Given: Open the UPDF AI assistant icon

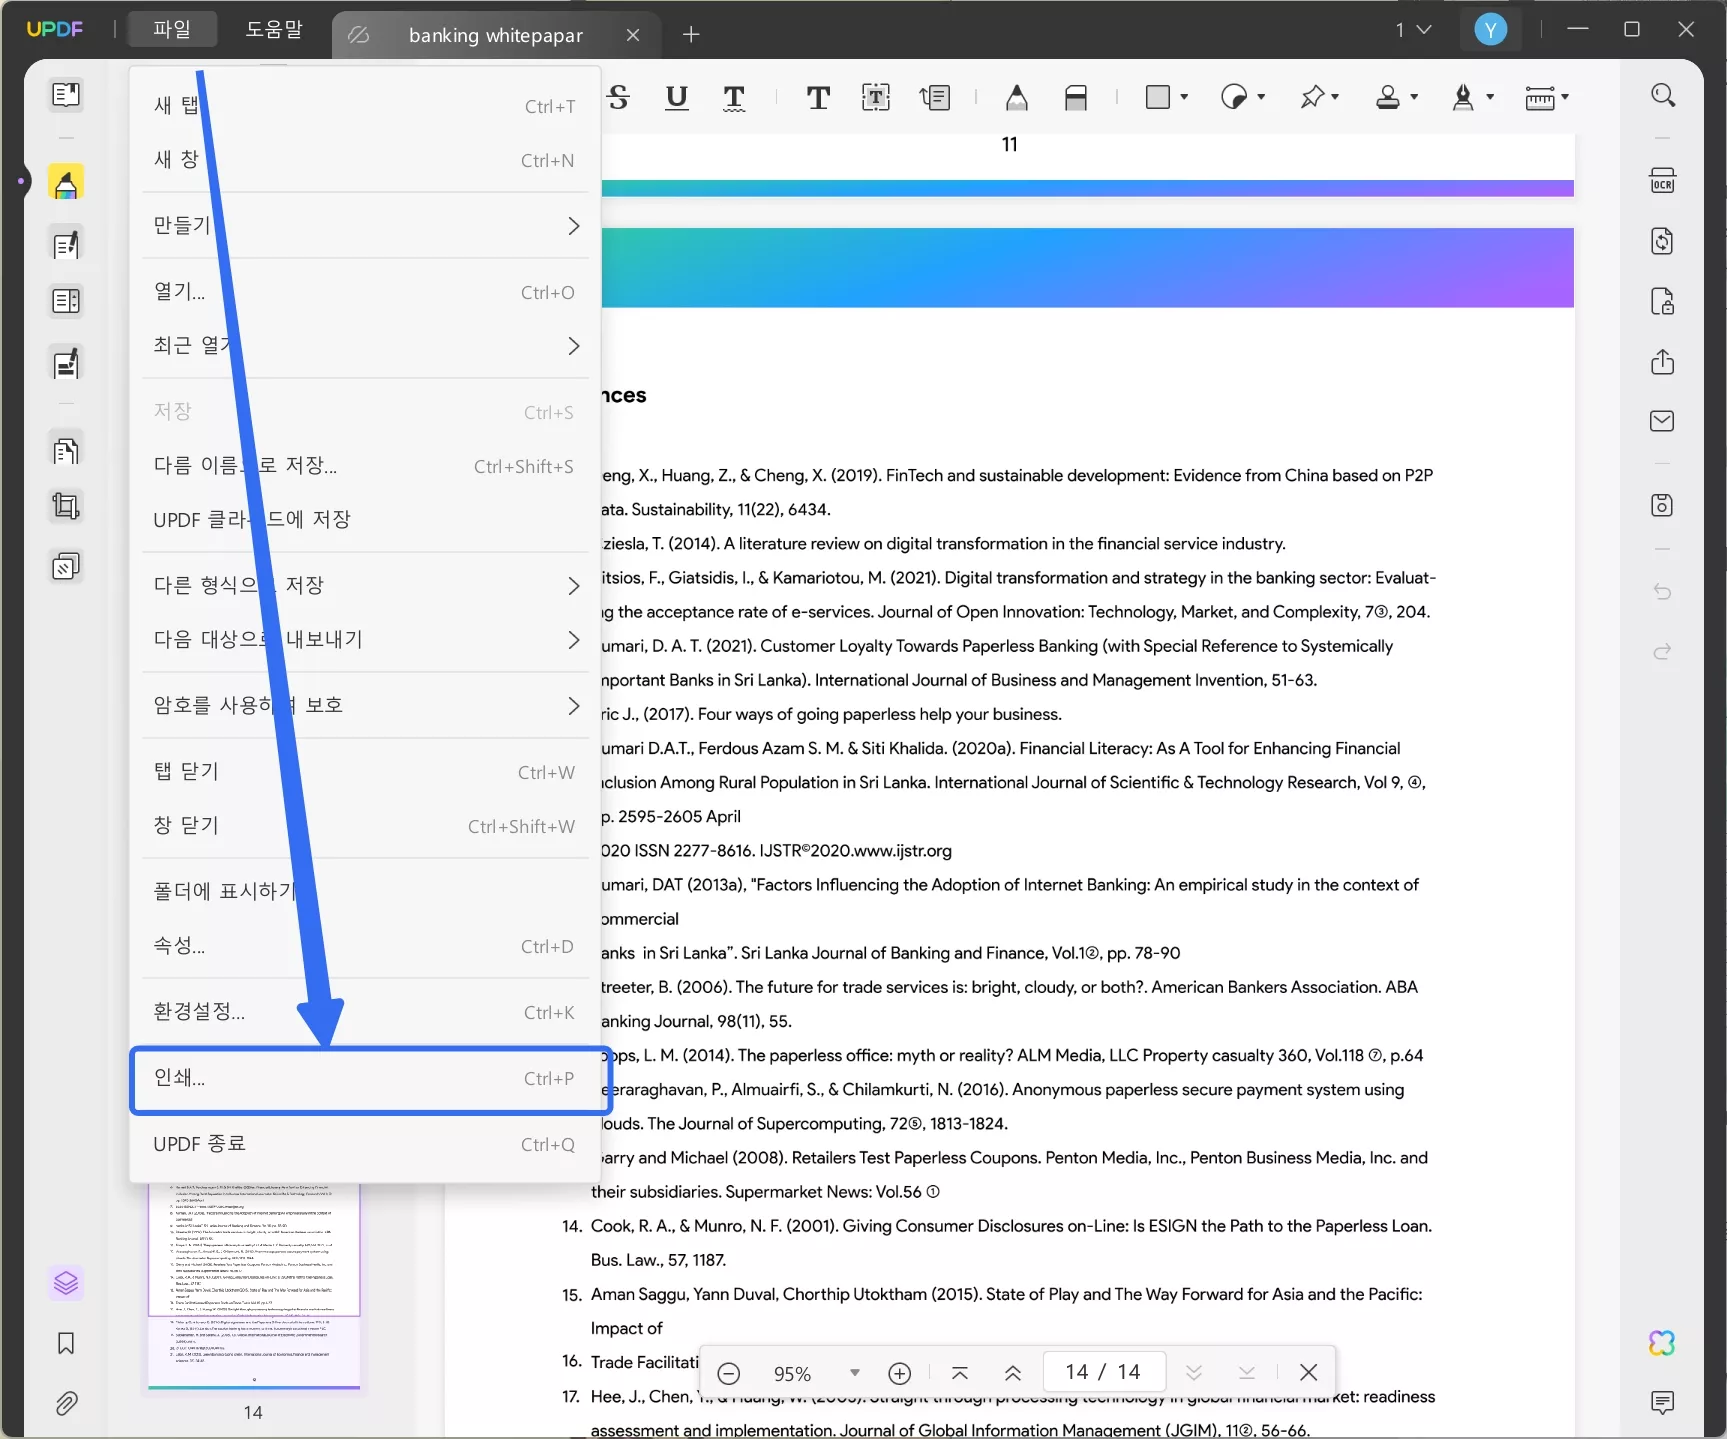Looking at the screenshot, I should click(1662, 1343).
